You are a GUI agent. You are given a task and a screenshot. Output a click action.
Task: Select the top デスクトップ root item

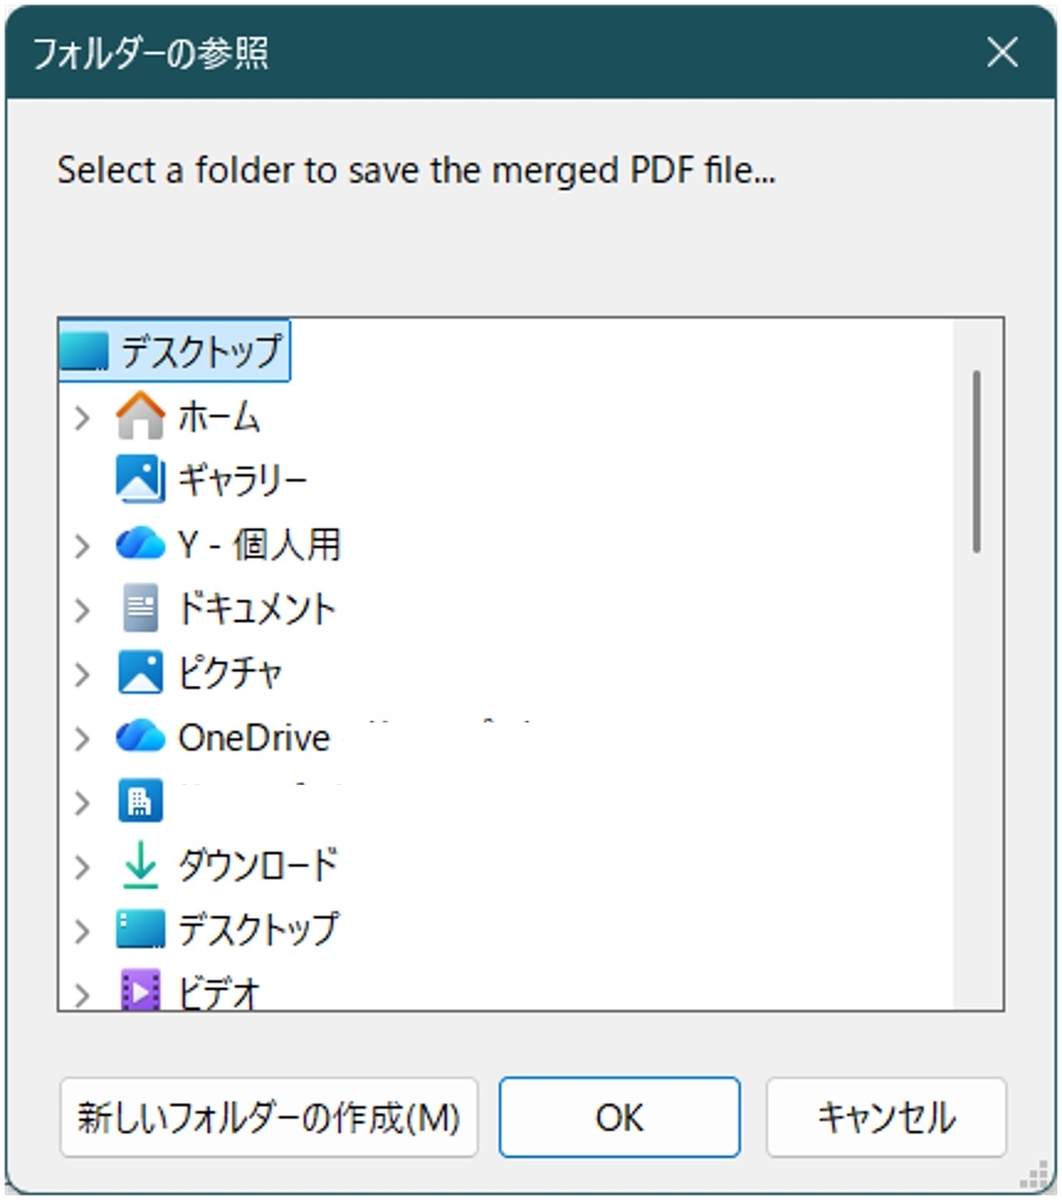[x=174, y=351]
